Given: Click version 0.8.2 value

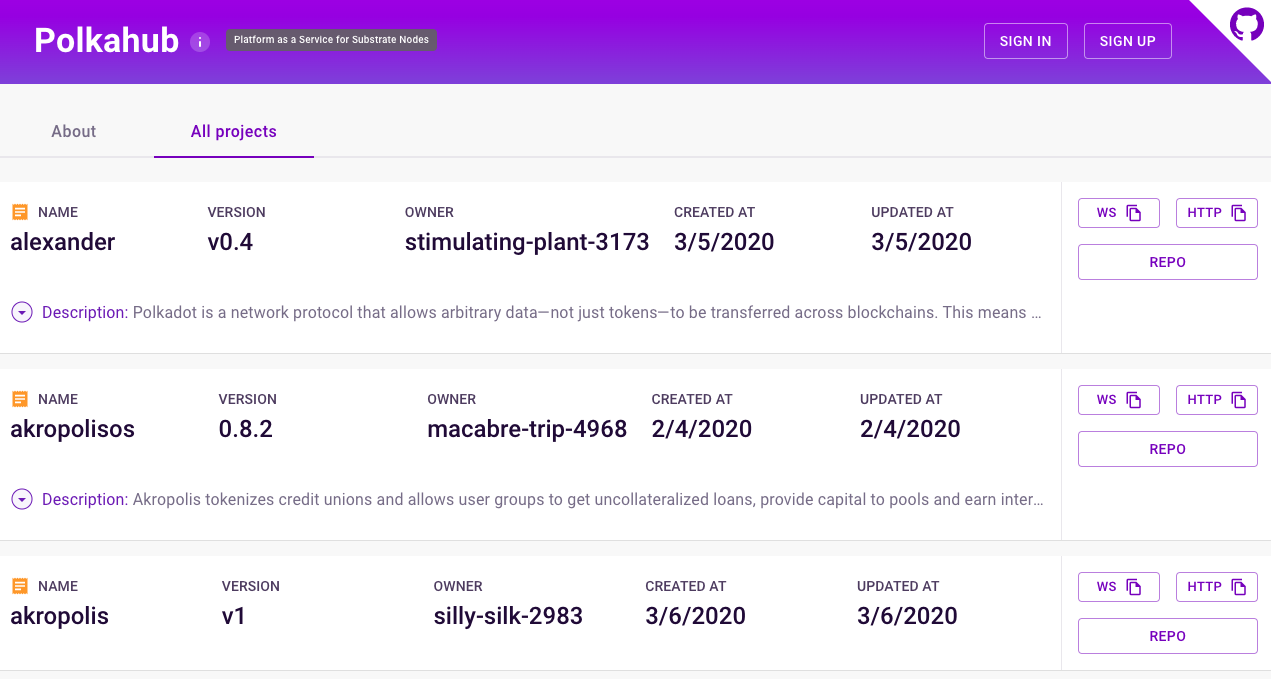Looking at the screenshot, I should tap(246, 429).
